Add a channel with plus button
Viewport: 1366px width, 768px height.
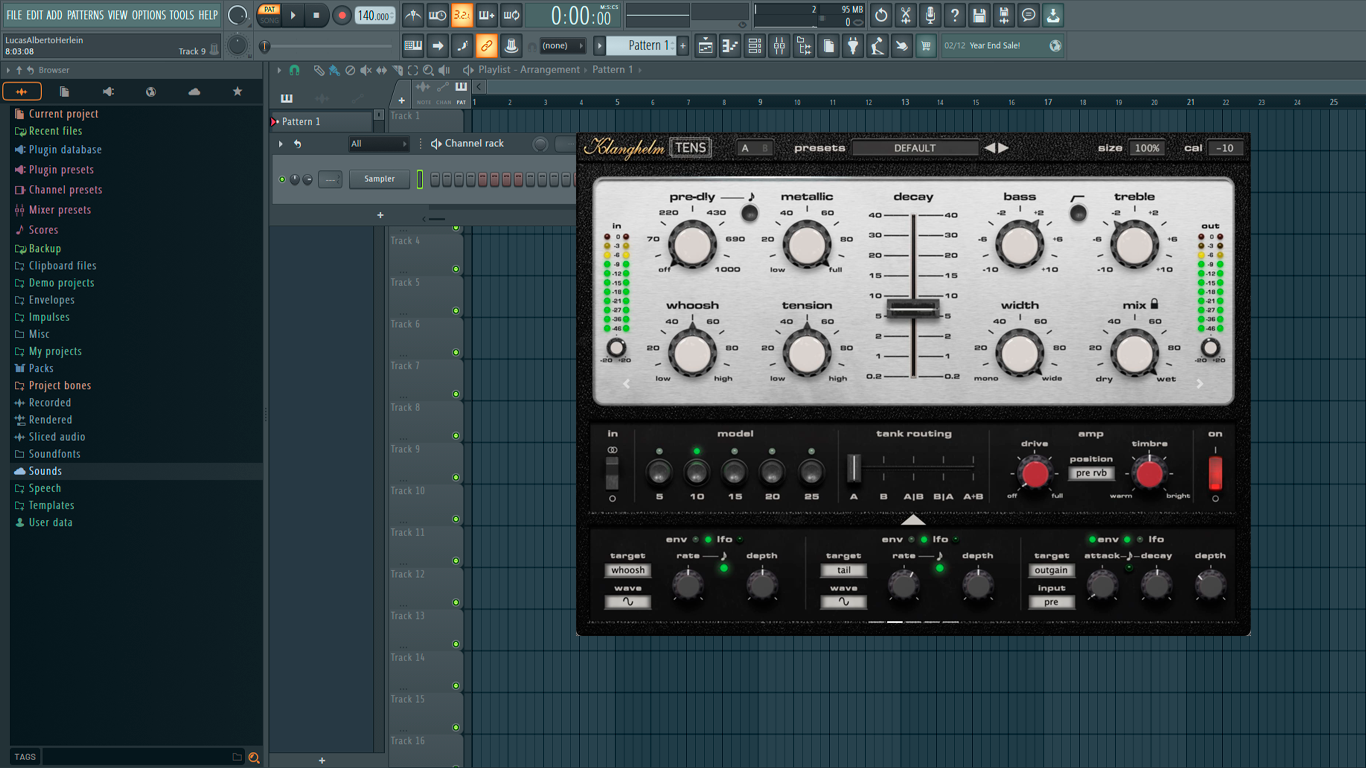tap(380, 215)
